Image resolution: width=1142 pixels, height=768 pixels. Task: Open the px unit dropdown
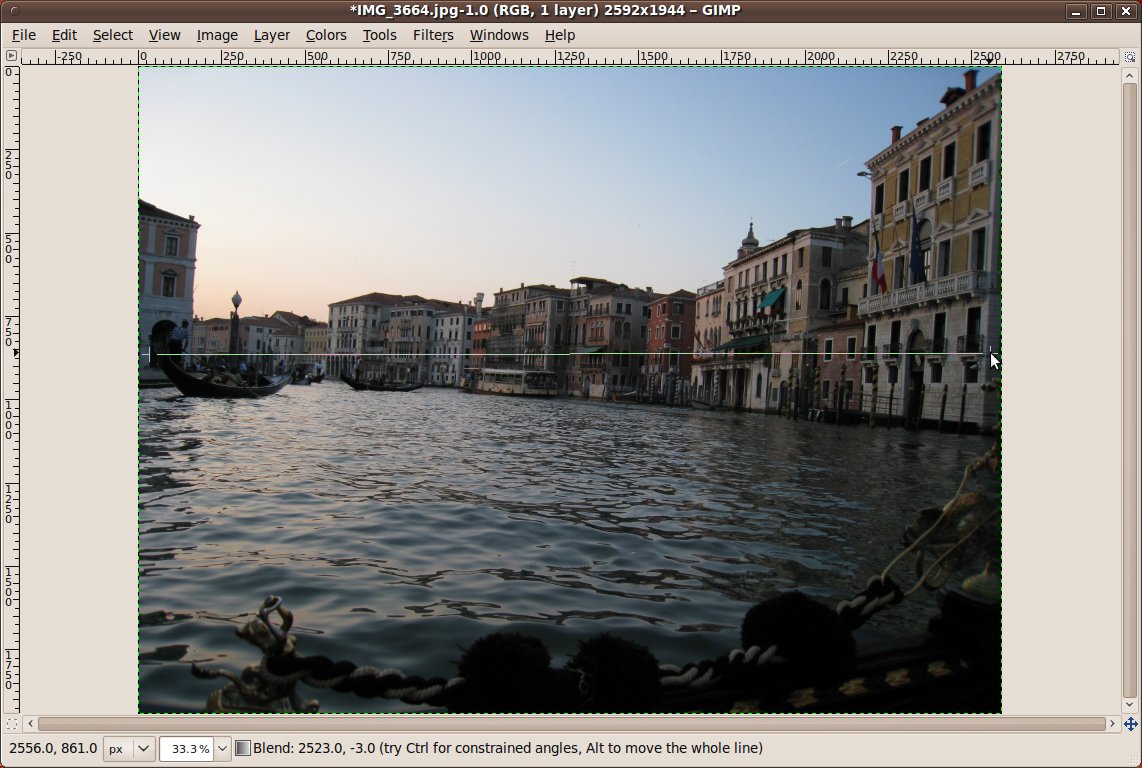tap(128, 748)
